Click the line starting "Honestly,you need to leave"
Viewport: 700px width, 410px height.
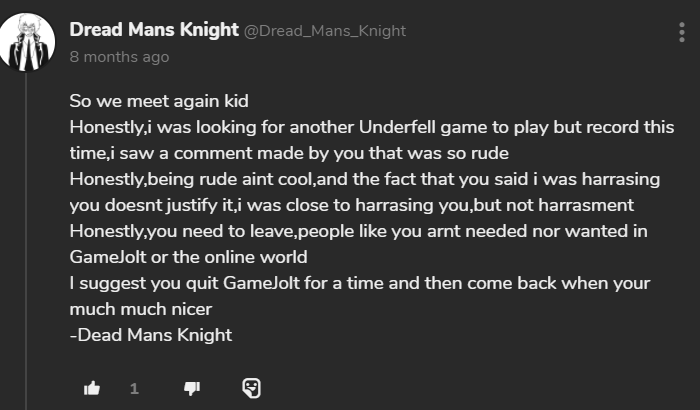360,231
